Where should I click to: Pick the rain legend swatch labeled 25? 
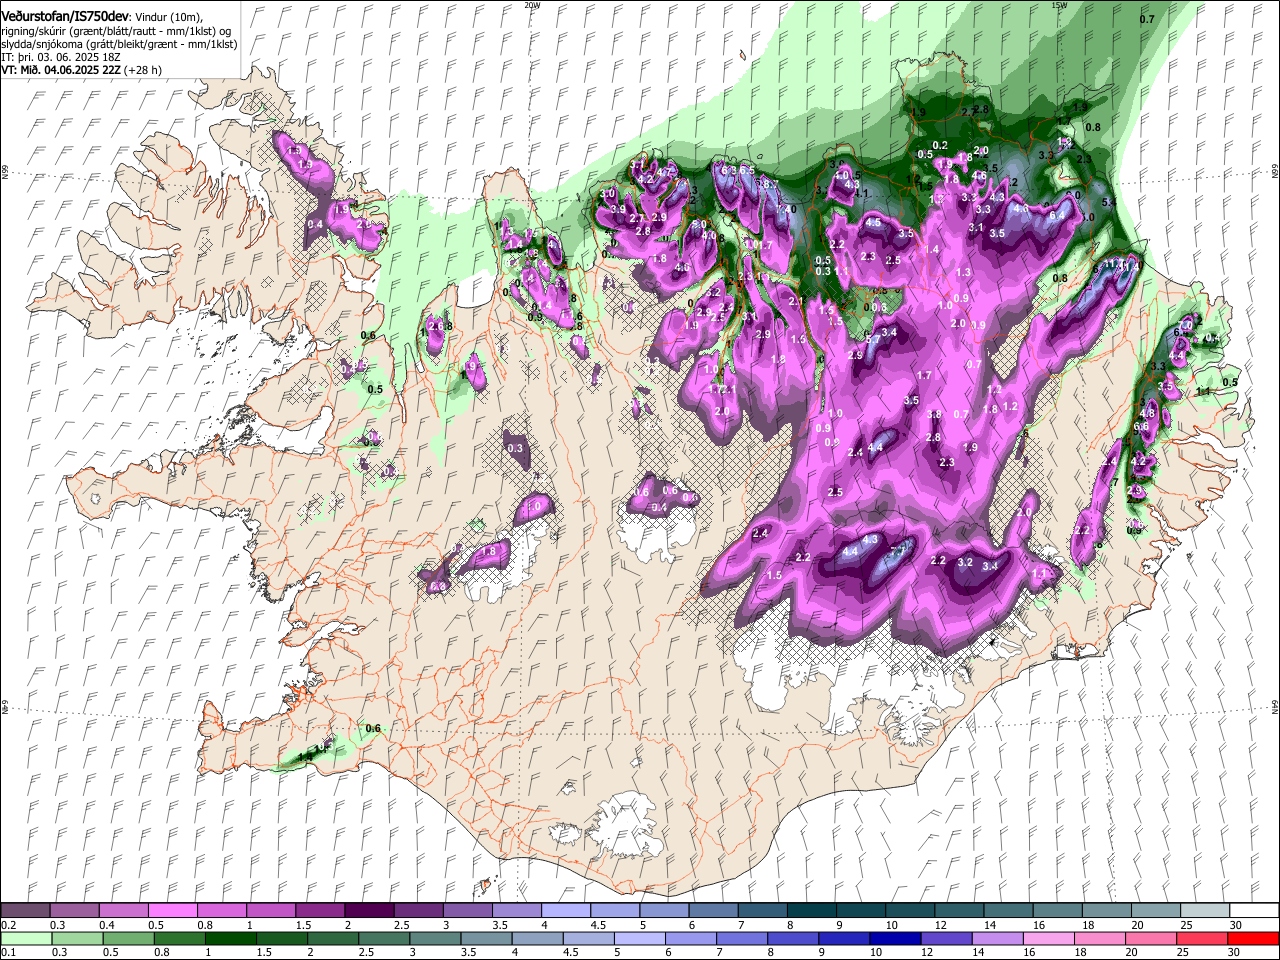[x=1200, y=938]
